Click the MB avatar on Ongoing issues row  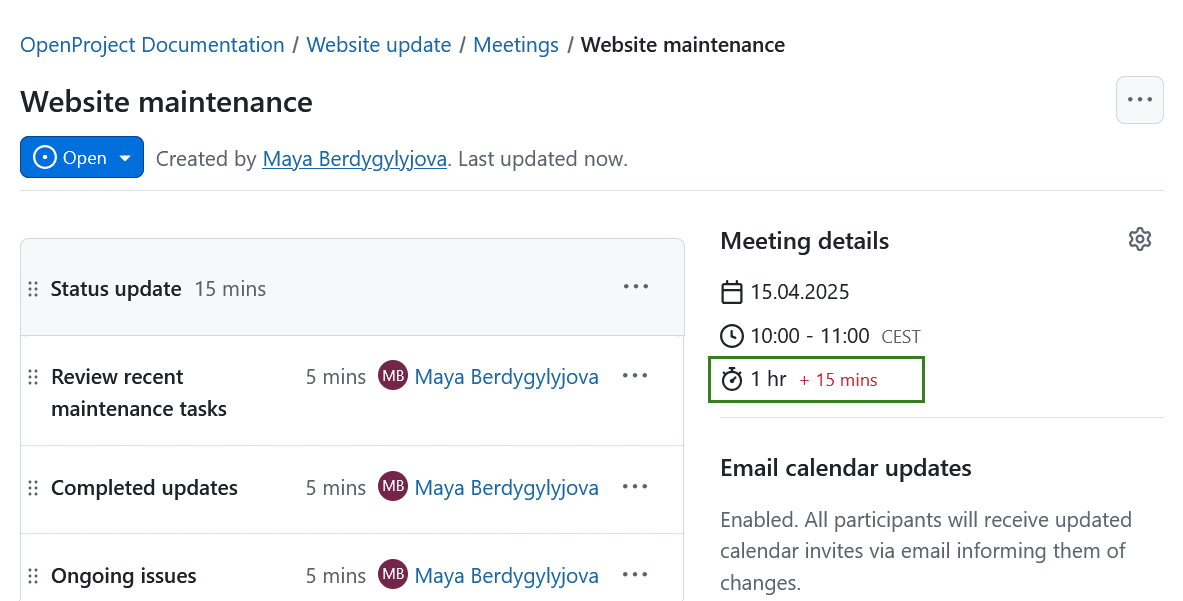click(x=393, y=575)
